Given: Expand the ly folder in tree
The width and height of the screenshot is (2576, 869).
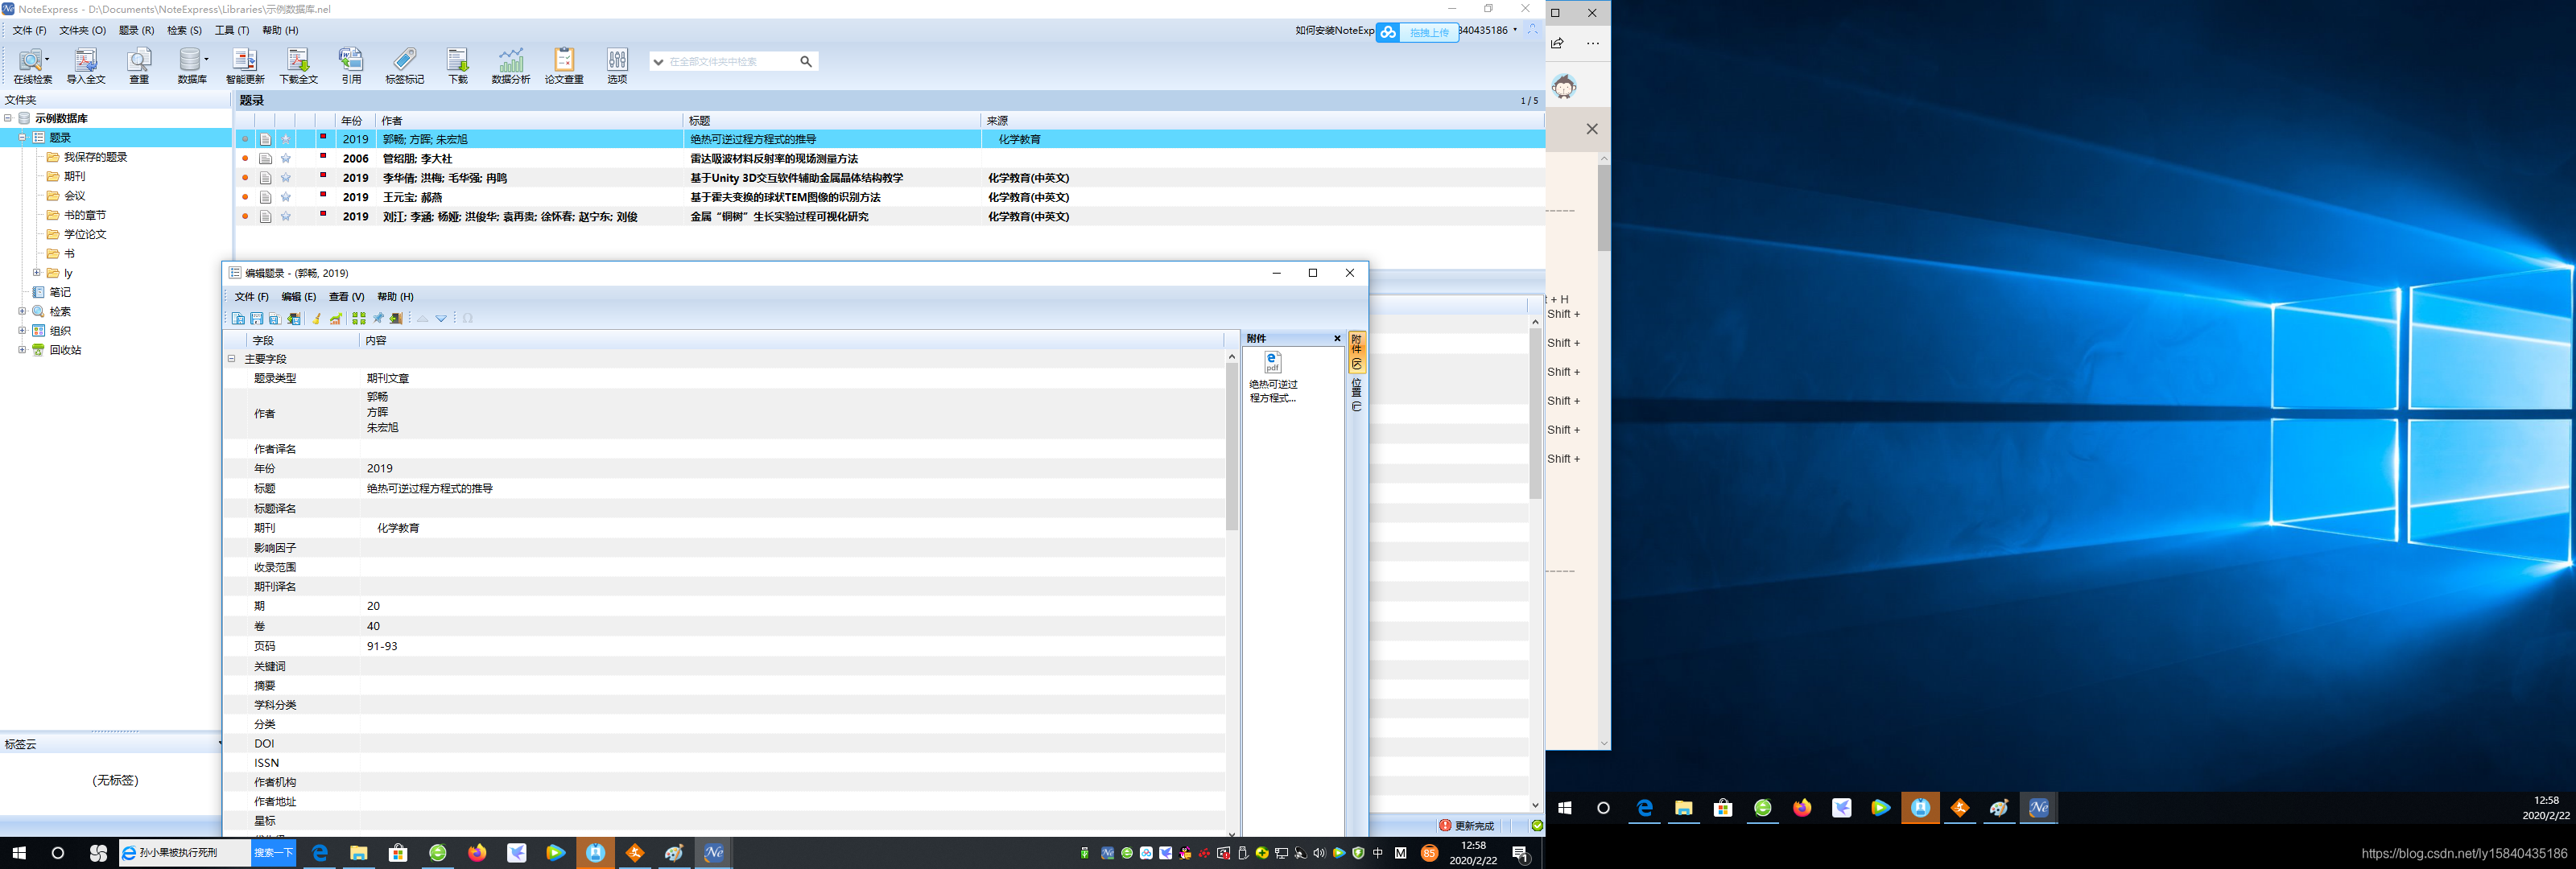Looking at the screenshot, I should click(37, 273).
